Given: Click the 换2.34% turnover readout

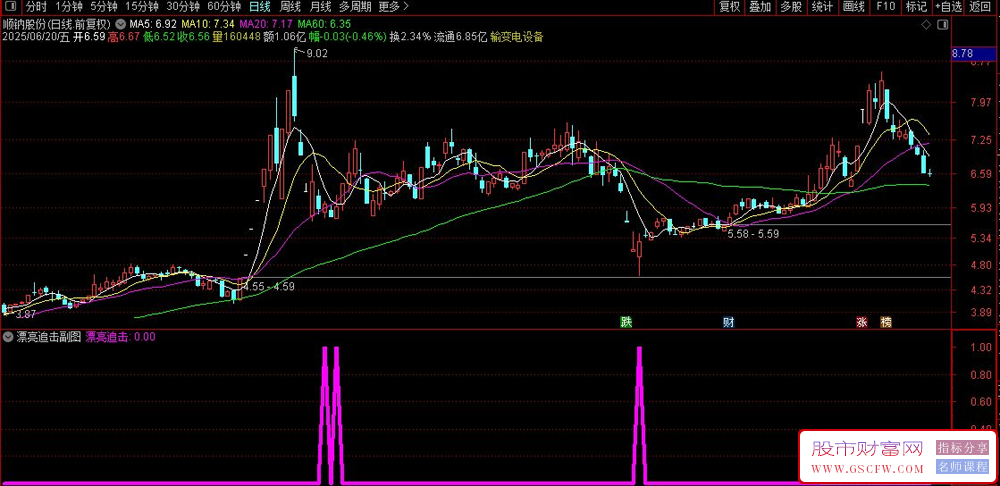Looking at the screenshot, I should point(410,37).
